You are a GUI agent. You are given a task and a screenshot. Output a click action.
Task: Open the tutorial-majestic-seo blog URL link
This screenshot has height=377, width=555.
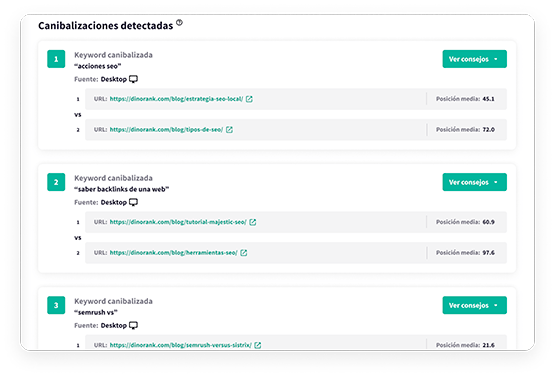click(x=178, y=222)
